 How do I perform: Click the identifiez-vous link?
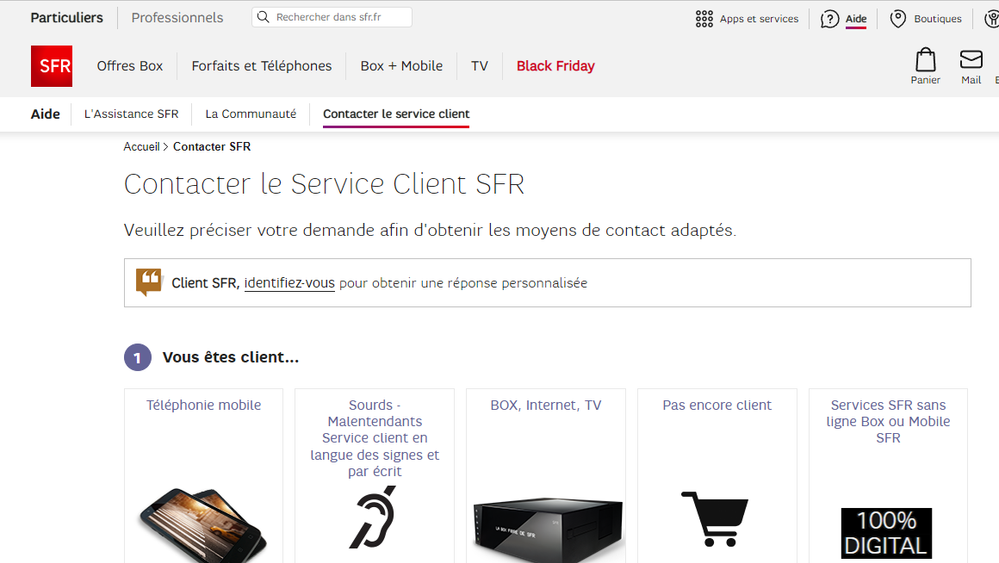coord(289,283)
